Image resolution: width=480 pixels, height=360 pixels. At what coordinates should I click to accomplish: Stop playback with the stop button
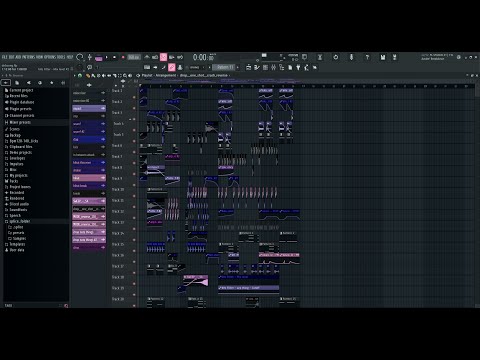[114, 57]
